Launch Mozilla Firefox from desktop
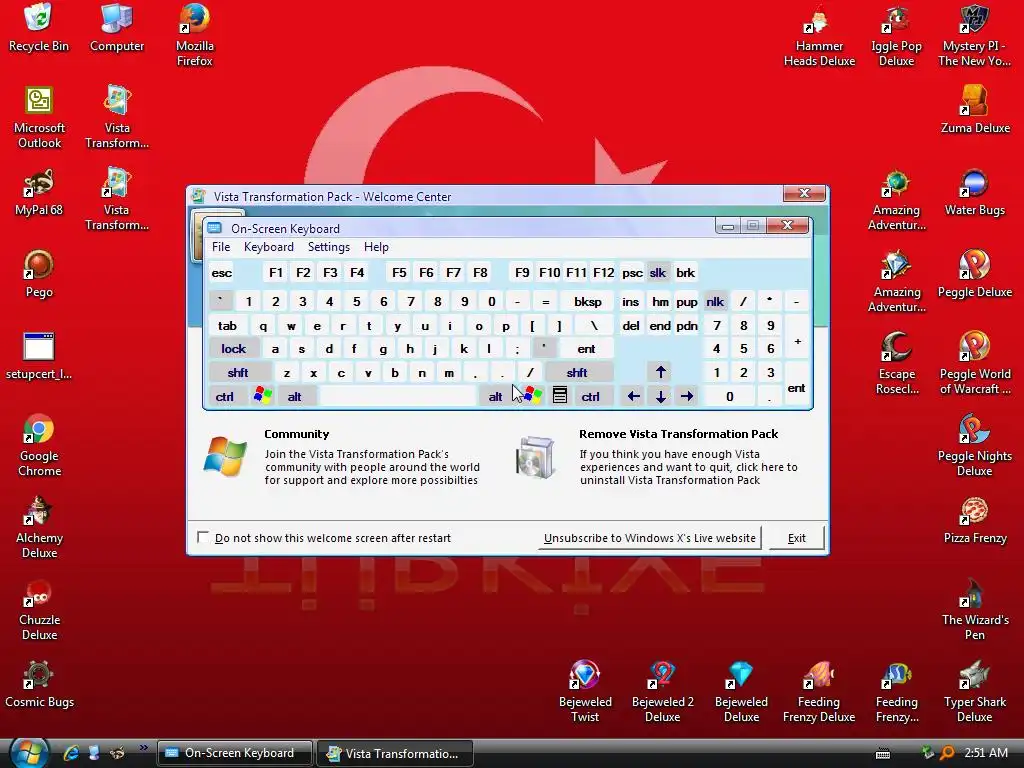The image size is (1024, 768). click(x=195, y=35)
